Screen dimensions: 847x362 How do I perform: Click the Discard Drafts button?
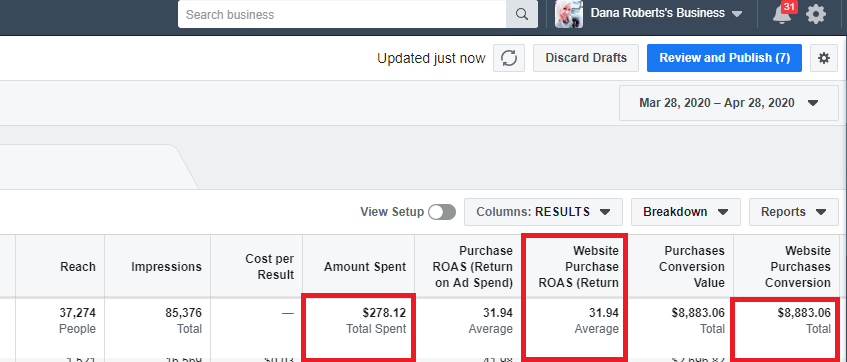pyautogui.click(x=586, y=58)
